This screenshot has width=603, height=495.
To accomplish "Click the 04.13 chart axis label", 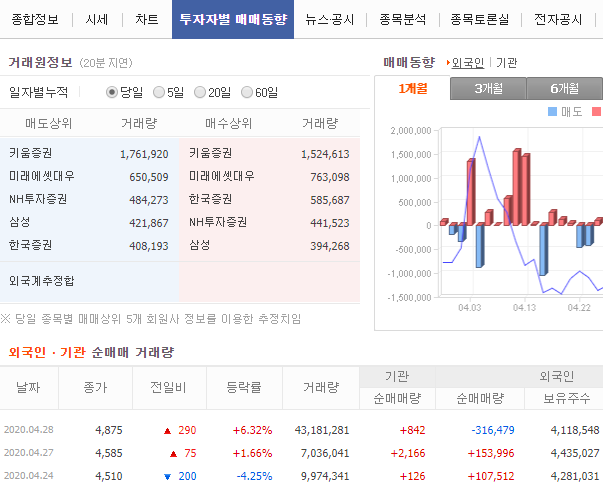I will 524,308.
